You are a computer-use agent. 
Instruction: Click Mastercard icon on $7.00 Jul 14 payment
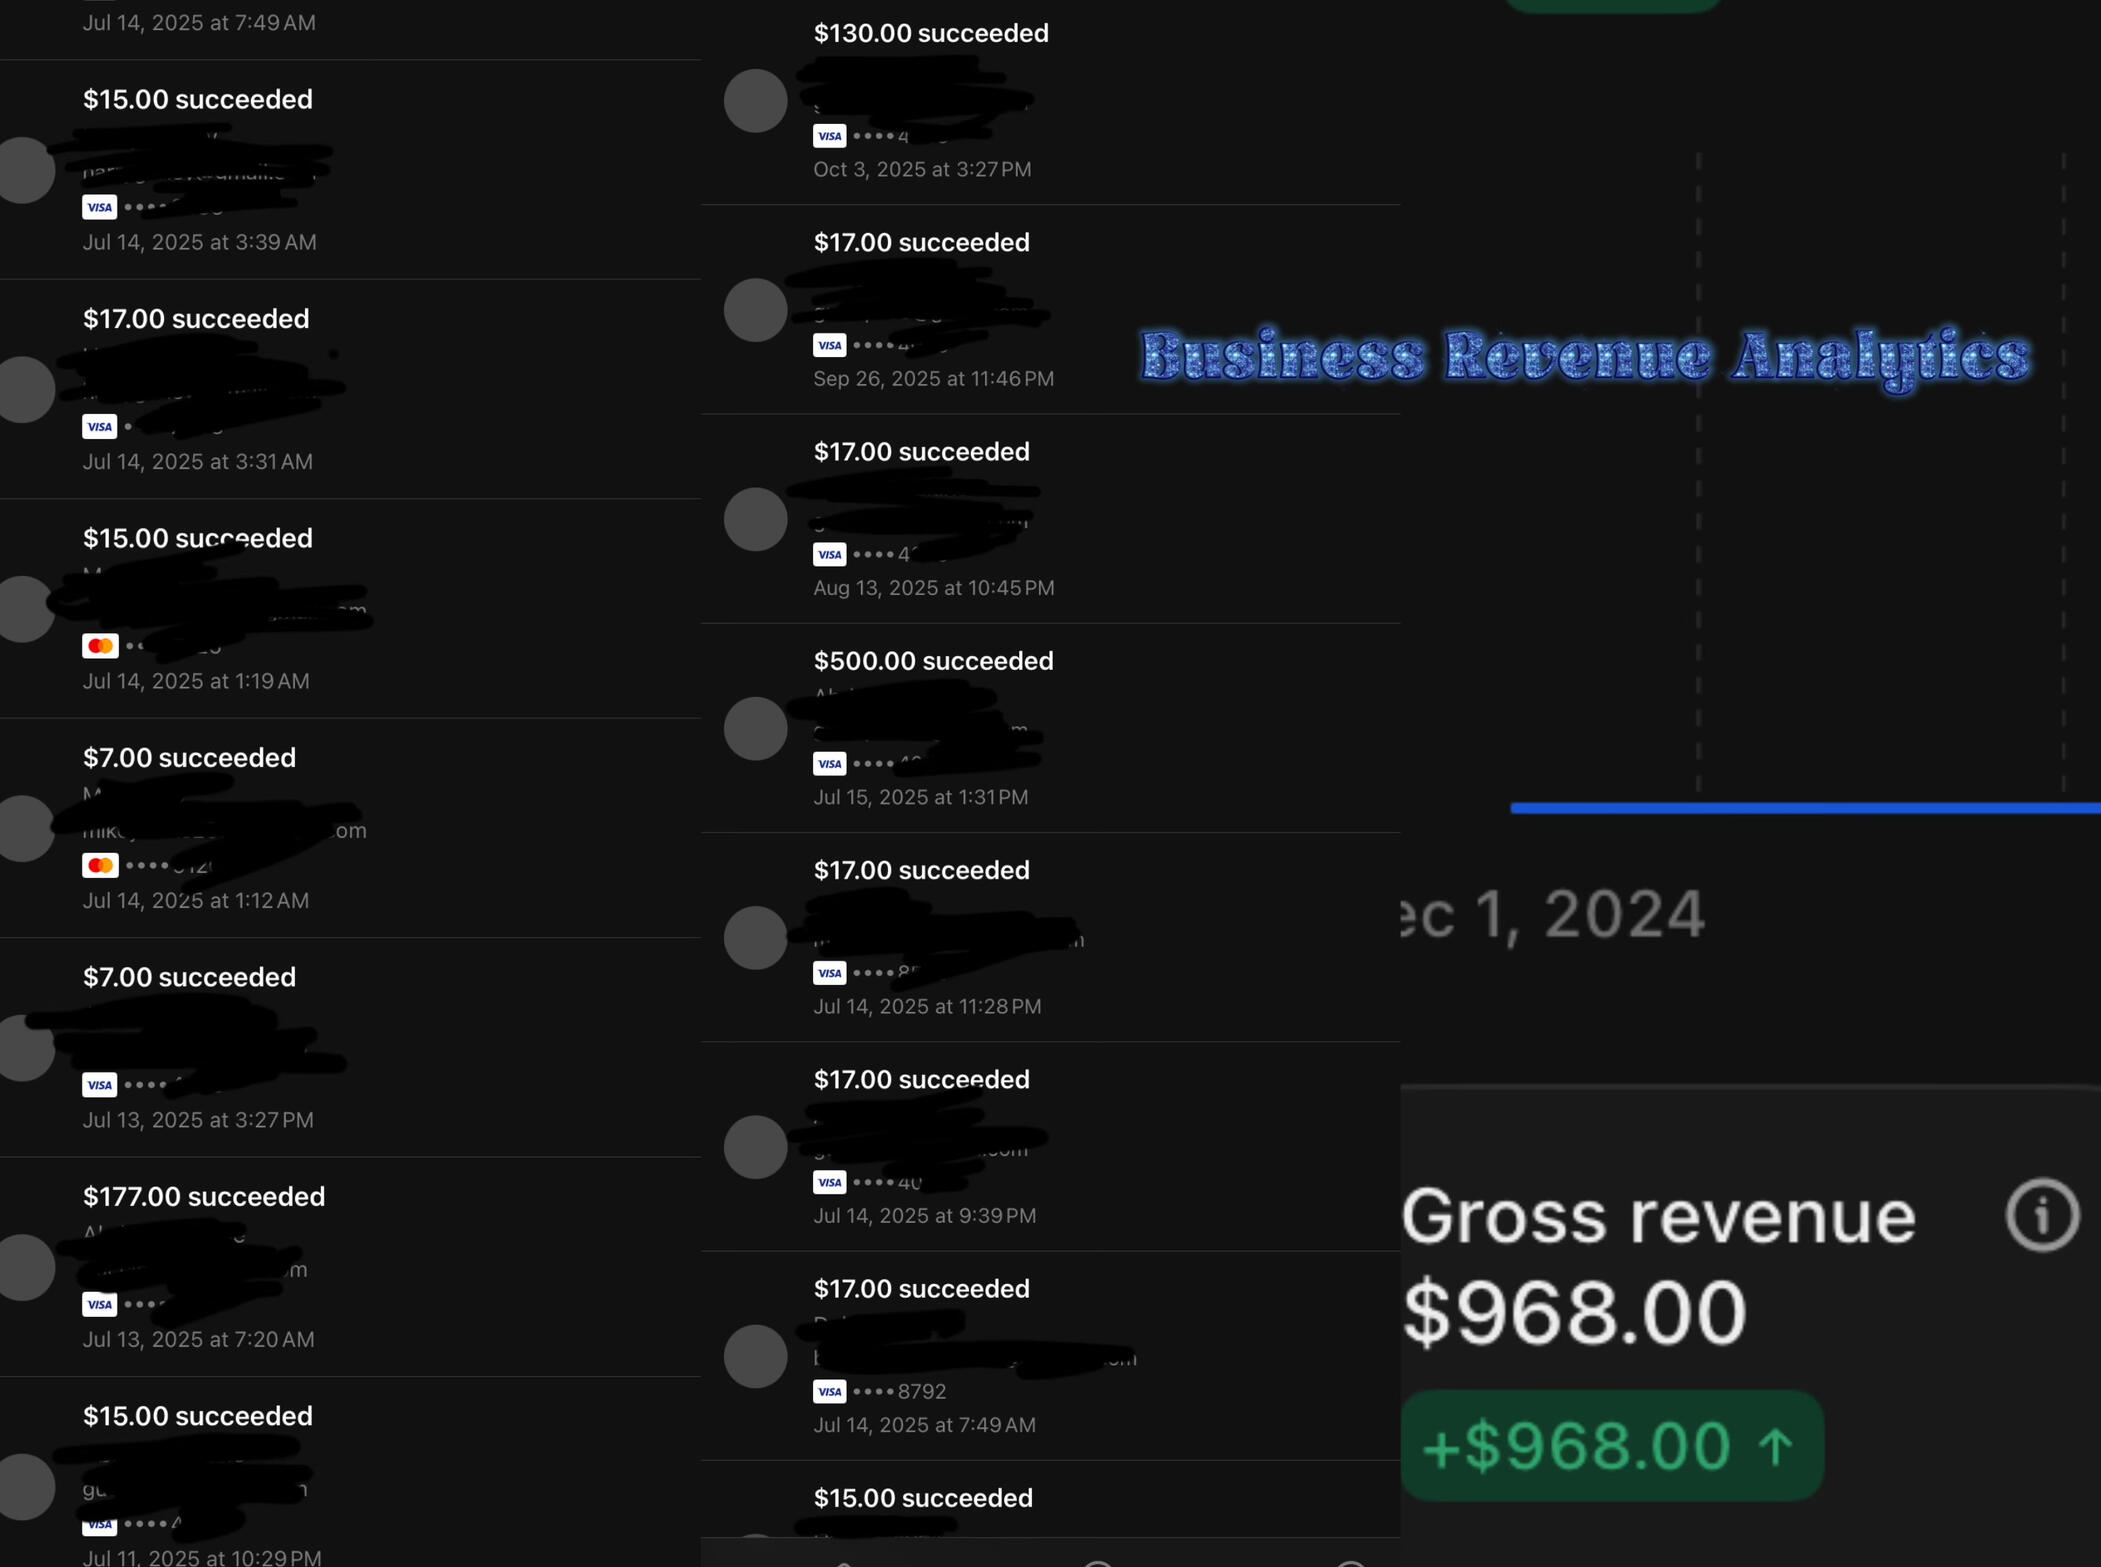100,865
